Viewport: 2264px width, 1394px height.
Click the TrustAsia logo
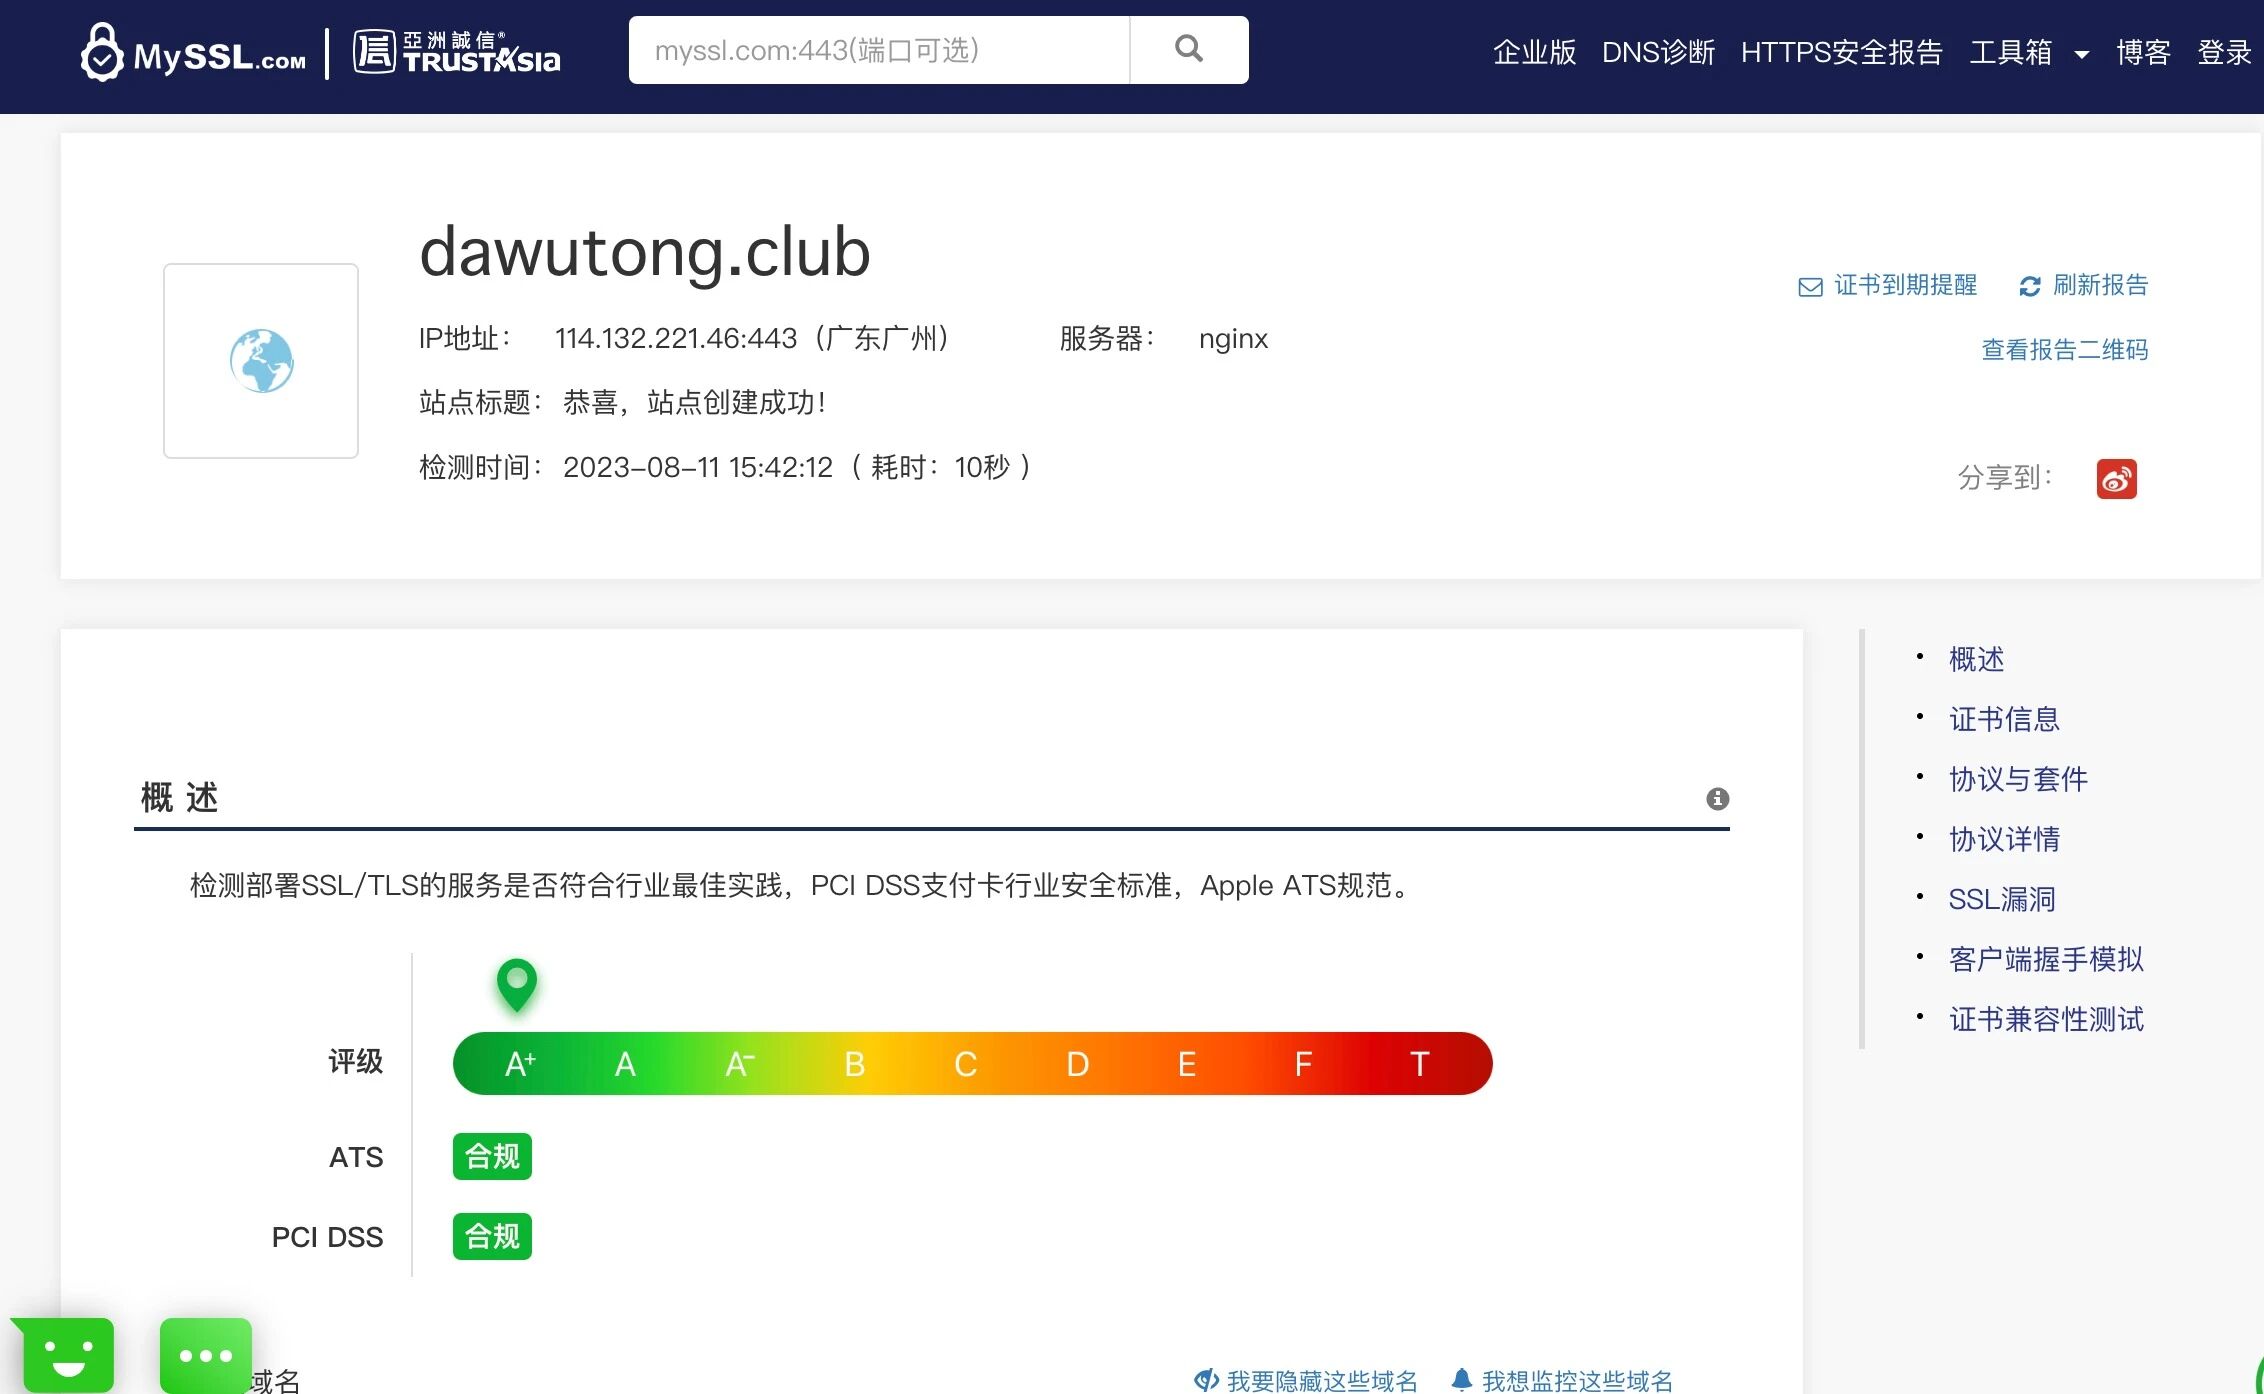click(x=457, y=53)
